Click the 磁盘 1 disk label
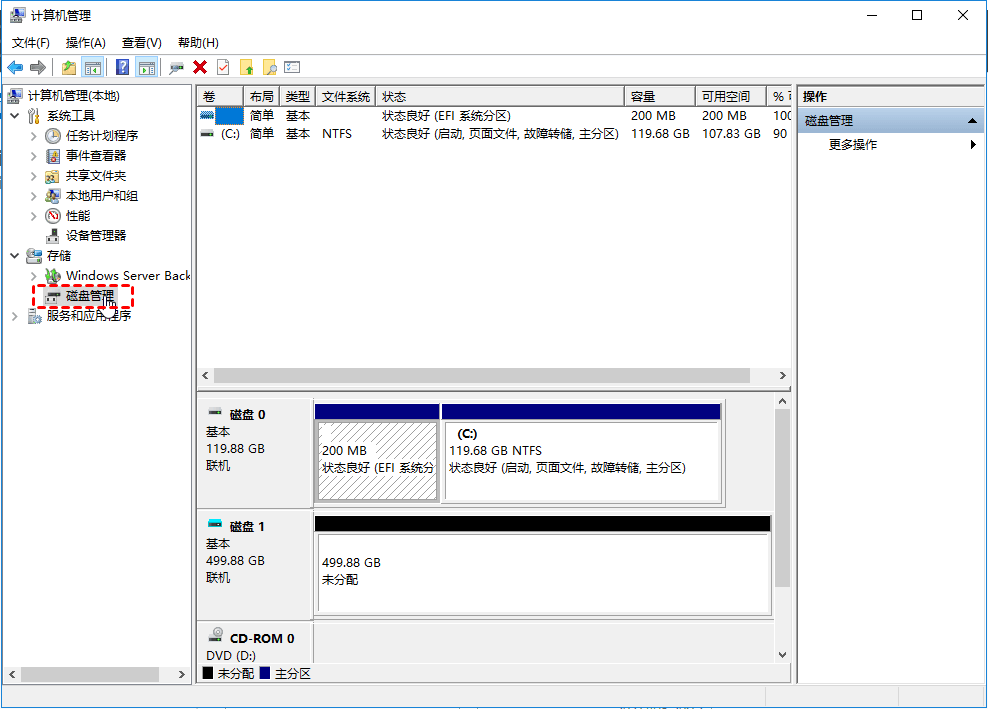The width and height of the screenshot is (988, 709). pyautogui.click(x=248, y=526)
